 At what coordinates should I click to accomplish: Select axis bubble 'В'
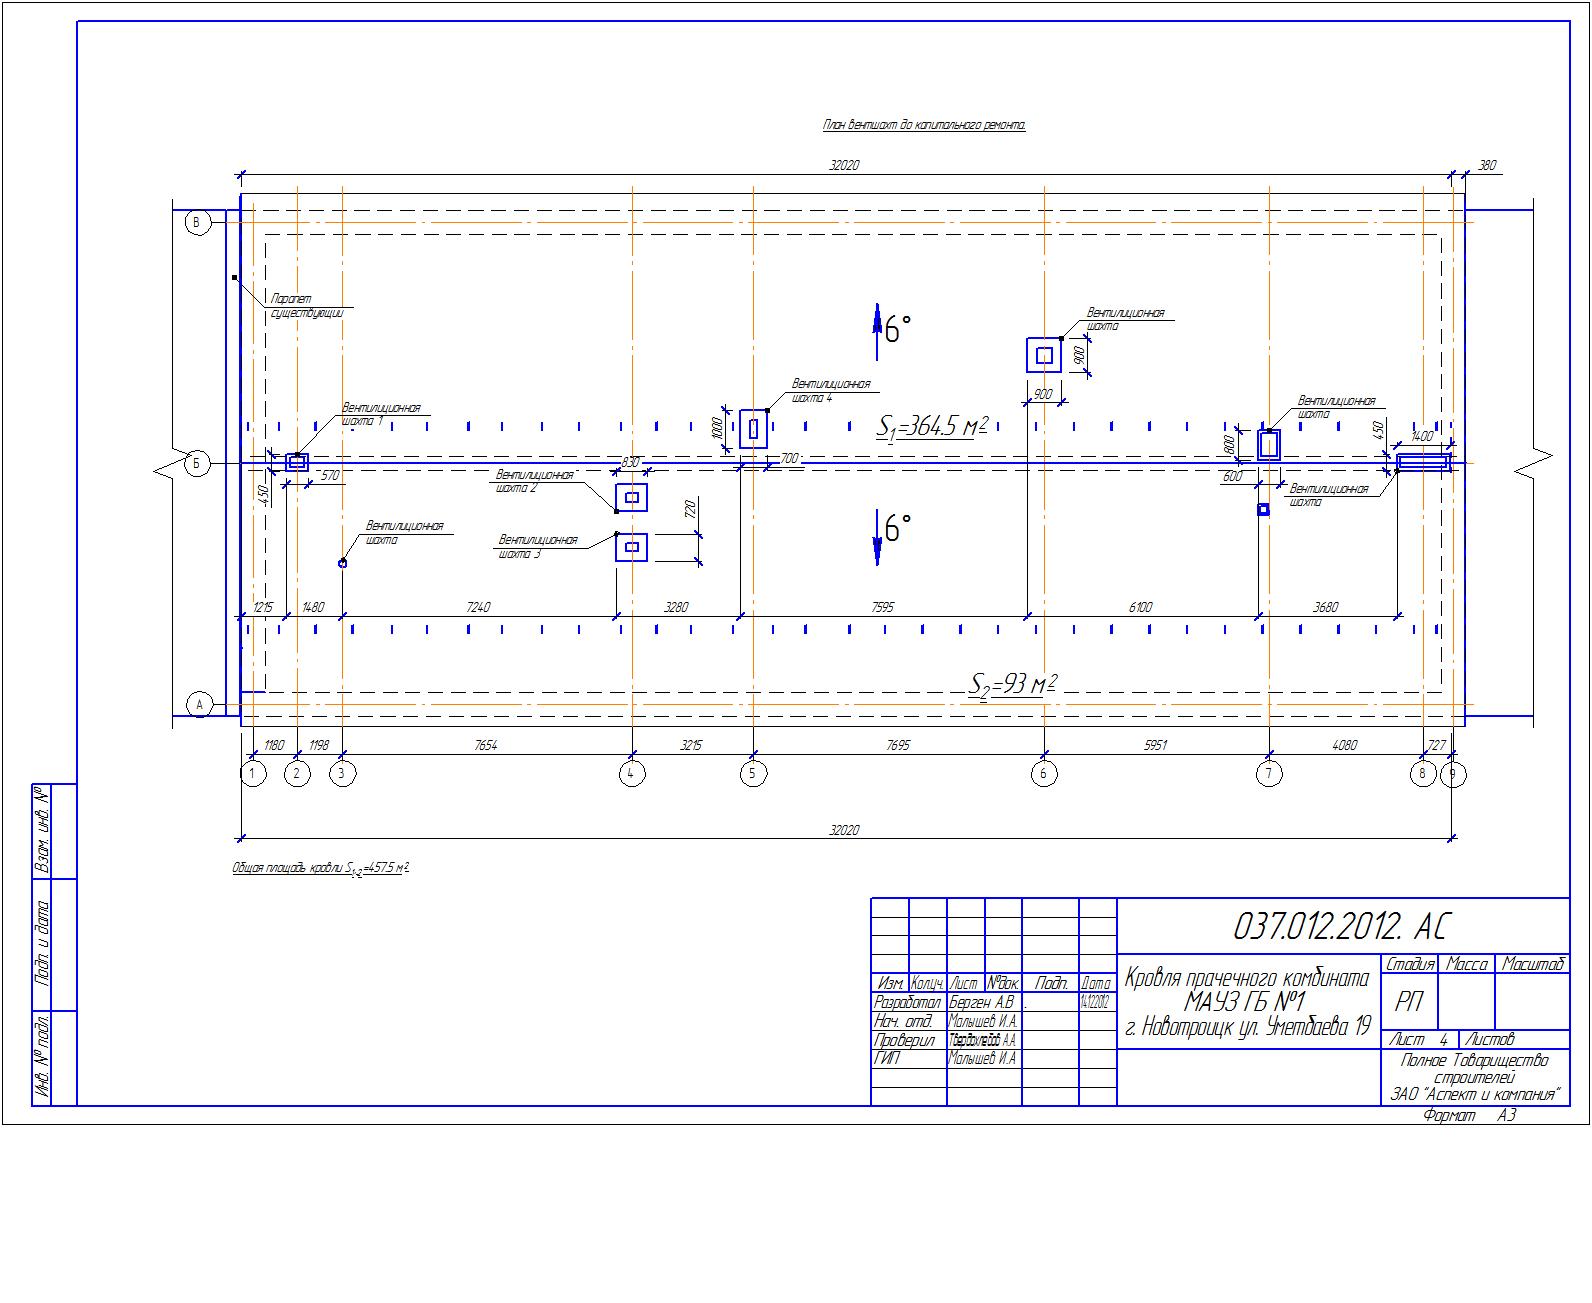[199, 224]
